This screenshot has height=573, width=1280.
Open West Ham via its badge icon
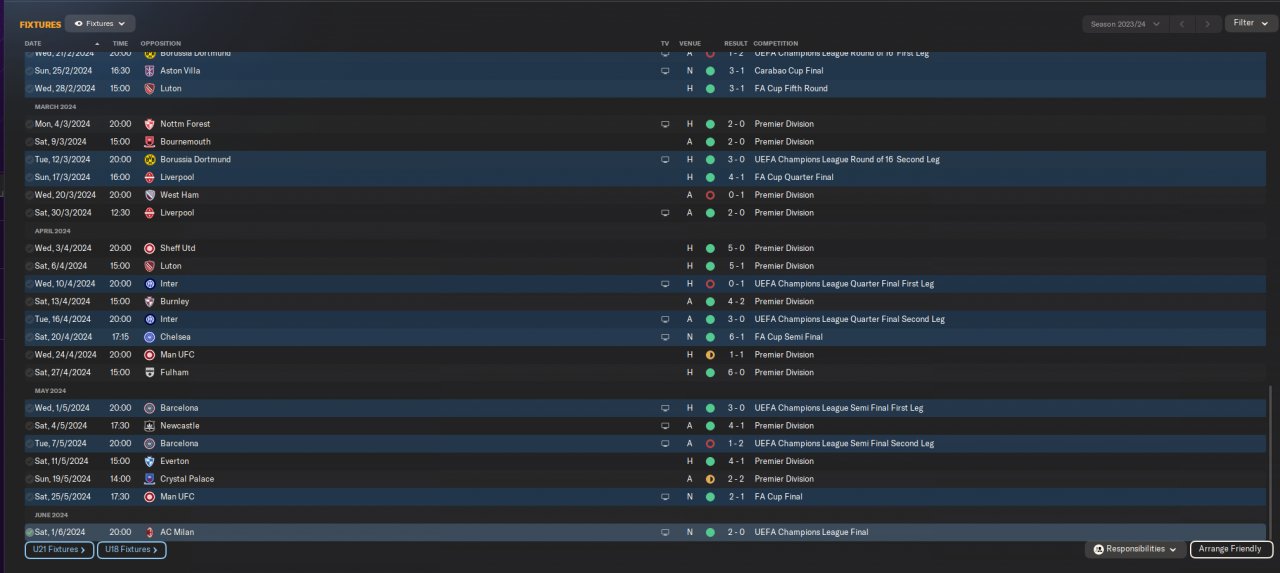coord(149,195)
